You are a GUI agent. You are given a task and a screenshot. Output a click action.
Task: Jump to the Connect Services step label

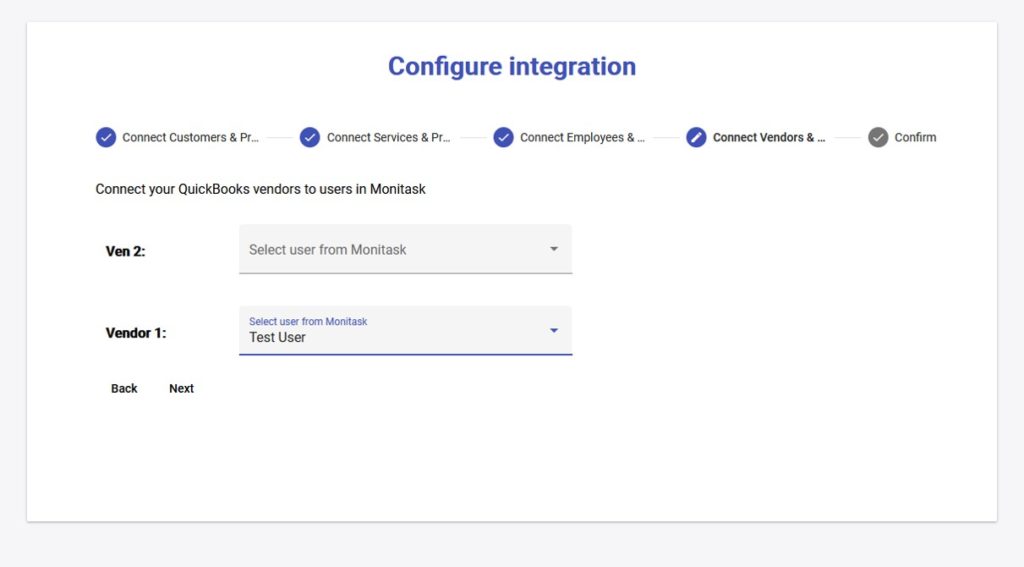[388, 138]
